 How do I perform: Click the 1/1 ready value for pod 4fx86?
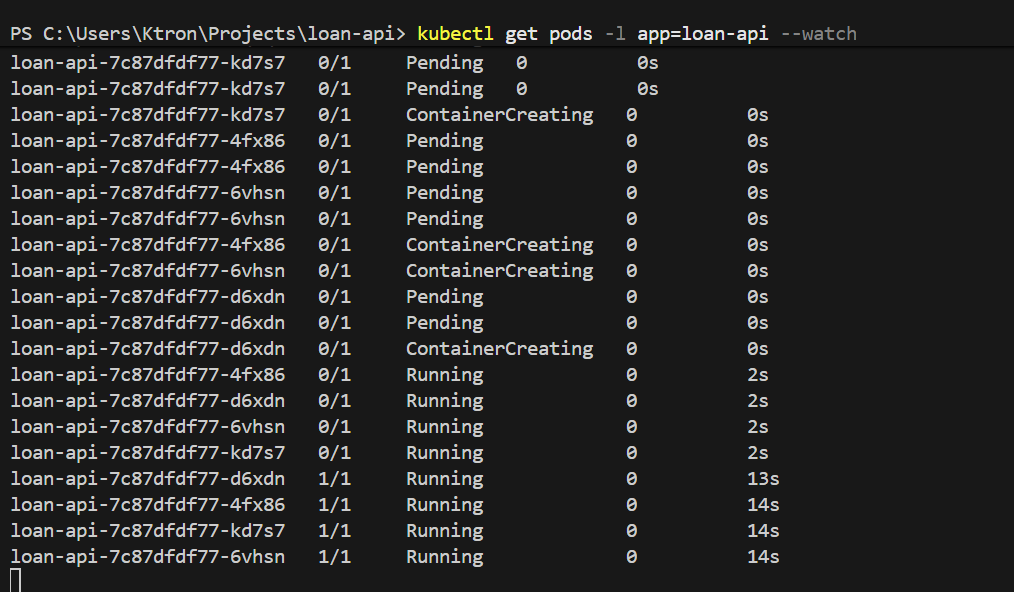tap(334, 505)
